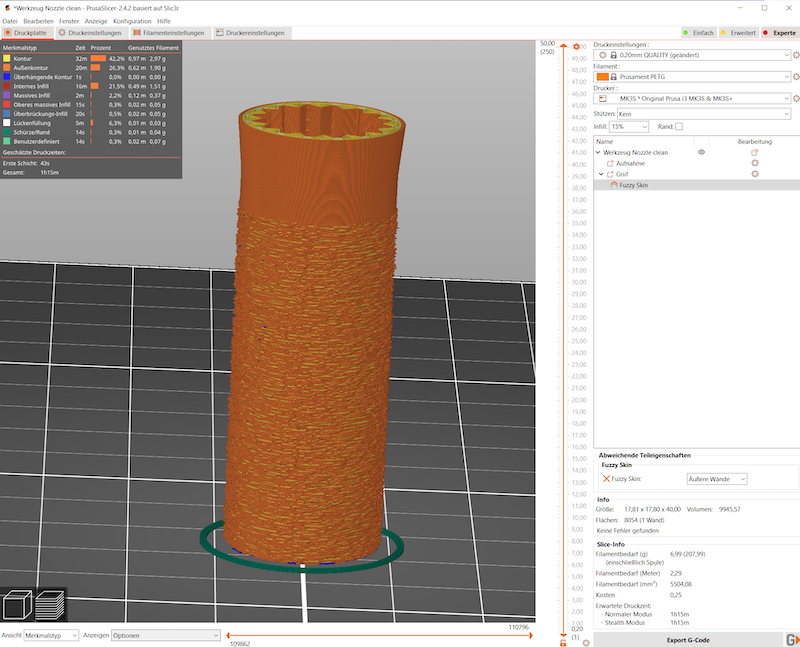Switch to the Filamenteinstellungen tab
This screenshot has width=800, height=647.
pos(169,33)
